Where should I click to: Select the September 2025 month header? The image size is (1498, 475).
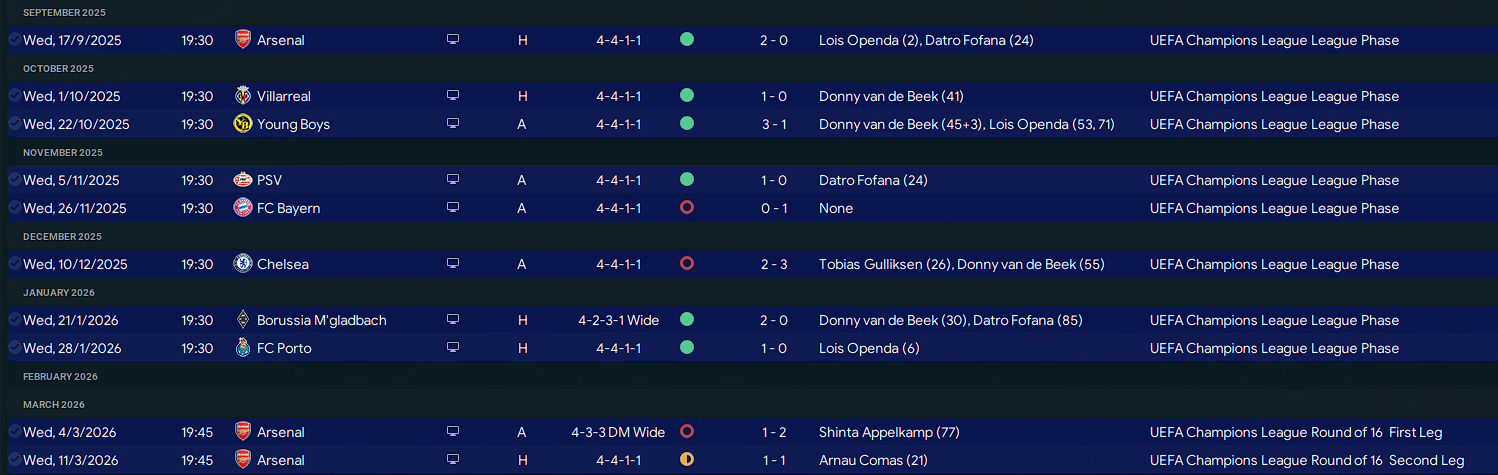coord(64,12)
